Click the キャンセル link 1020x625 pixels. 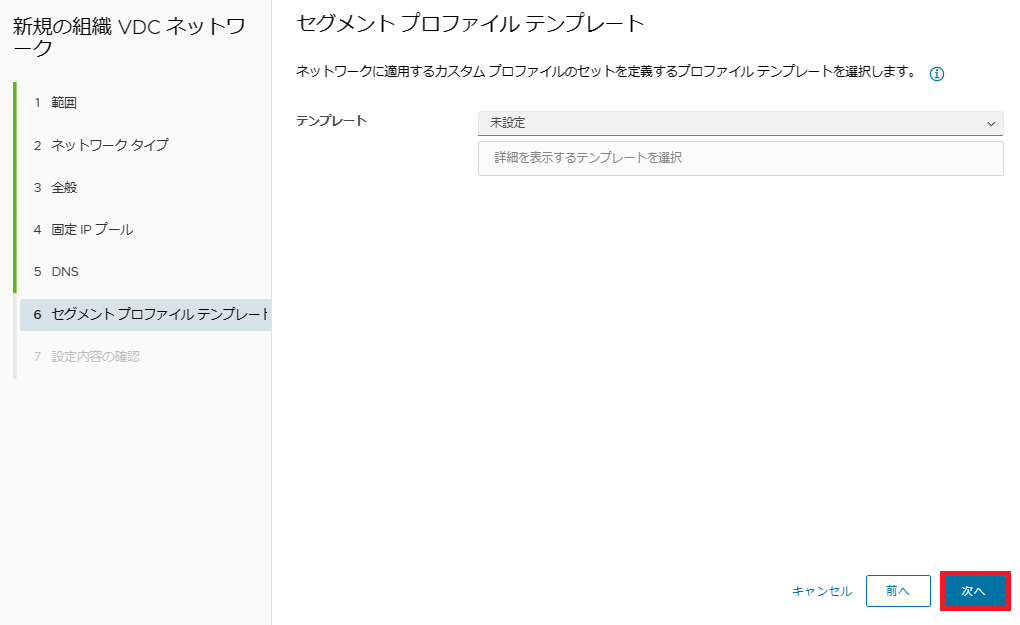[822, 591]
